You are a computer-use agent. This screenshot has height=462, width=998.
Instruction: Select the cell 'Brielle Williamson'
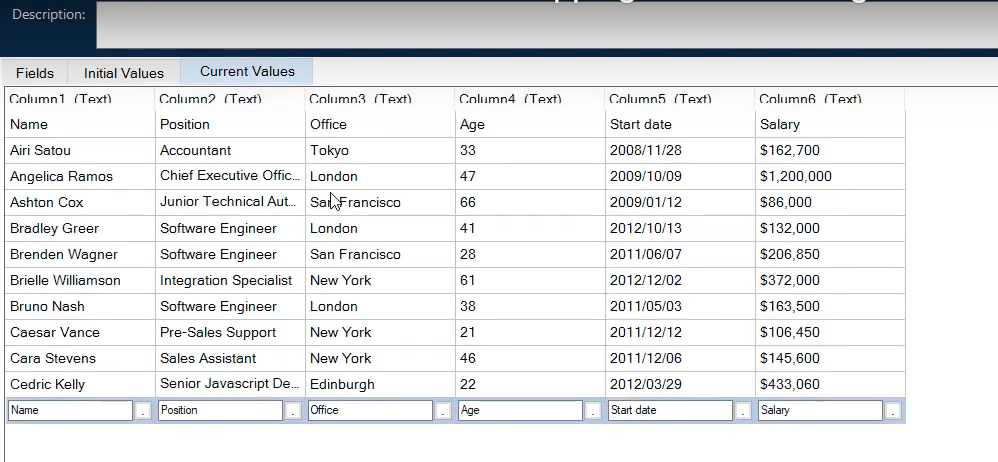coord(80,281)
